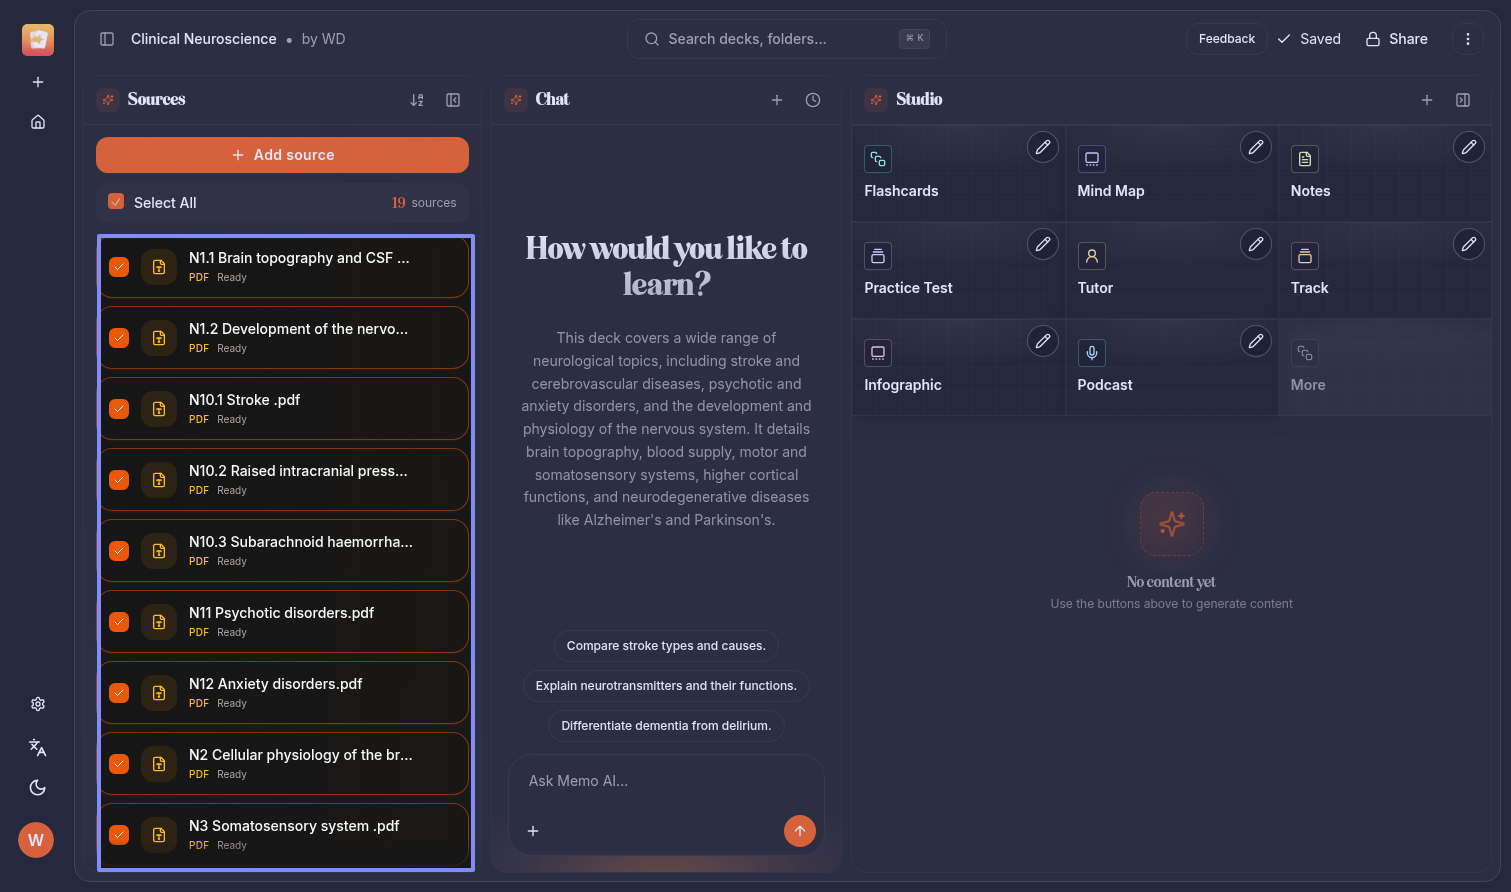Click the sort sources icon

[417, 100]
